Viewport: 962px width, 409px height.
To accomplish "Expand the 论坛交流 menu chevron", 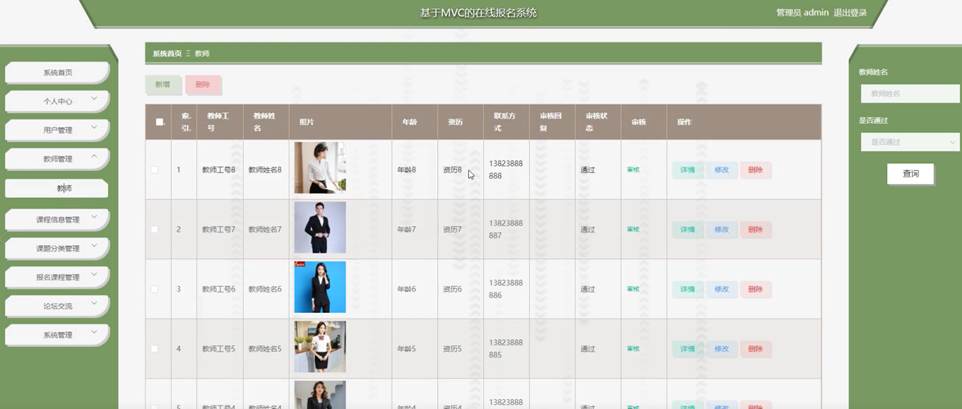I will [94, 303].
